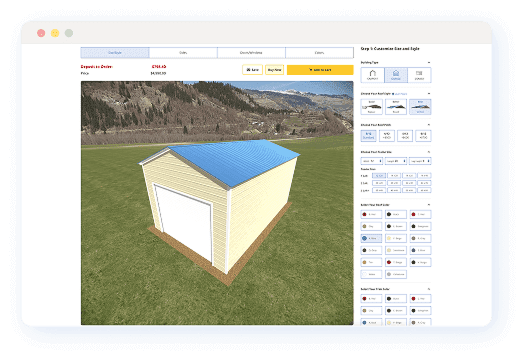This screenshot has height=360, width=525.
Task: Pick Pewter Gray roof color
Action: point(420,238)
